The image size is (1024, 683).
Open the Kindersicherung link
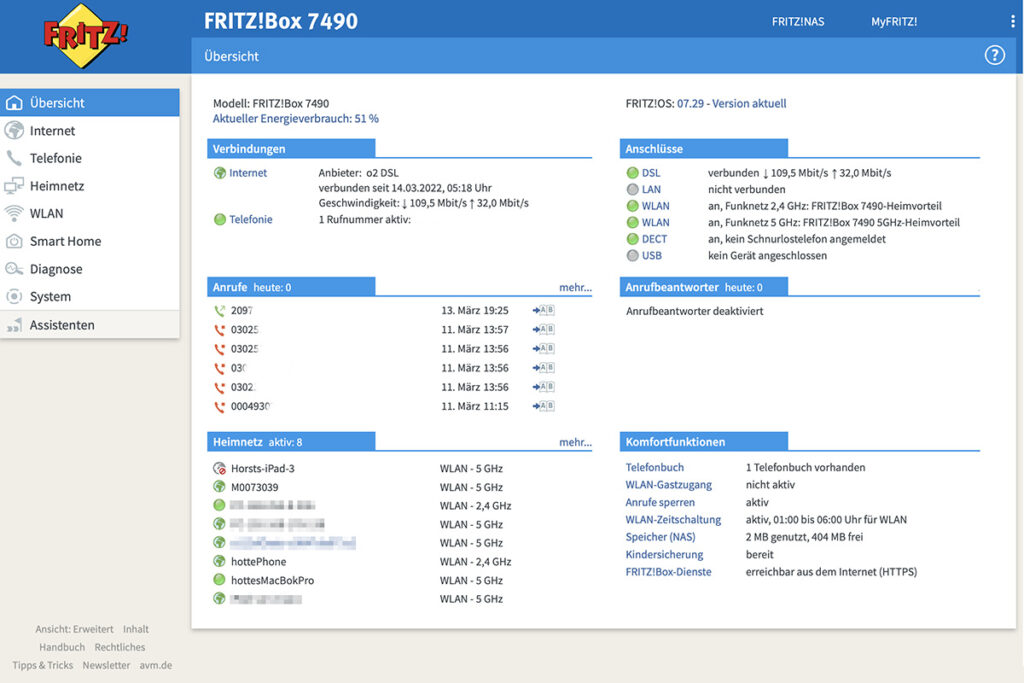[664, 554]
